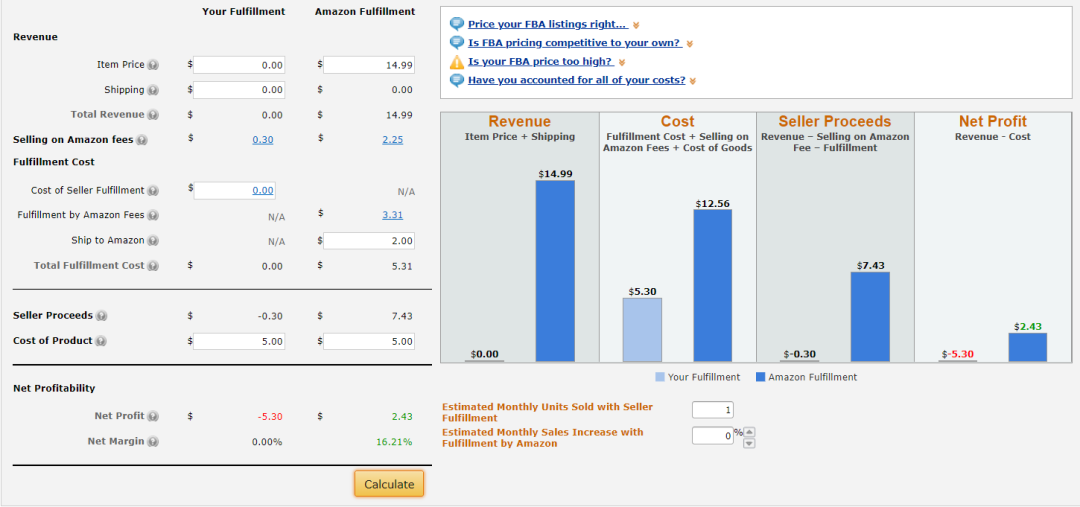This screenshot has height=507, width=1080.
Task: Click help icon beside Seller Proceeds
Action: 101,316
